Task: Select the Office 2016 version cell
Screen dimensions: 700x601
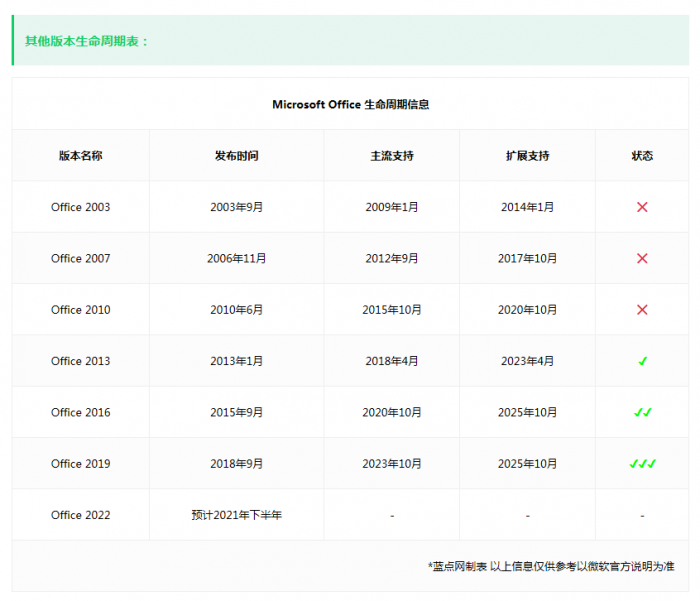Action: (x=80, y=413)
